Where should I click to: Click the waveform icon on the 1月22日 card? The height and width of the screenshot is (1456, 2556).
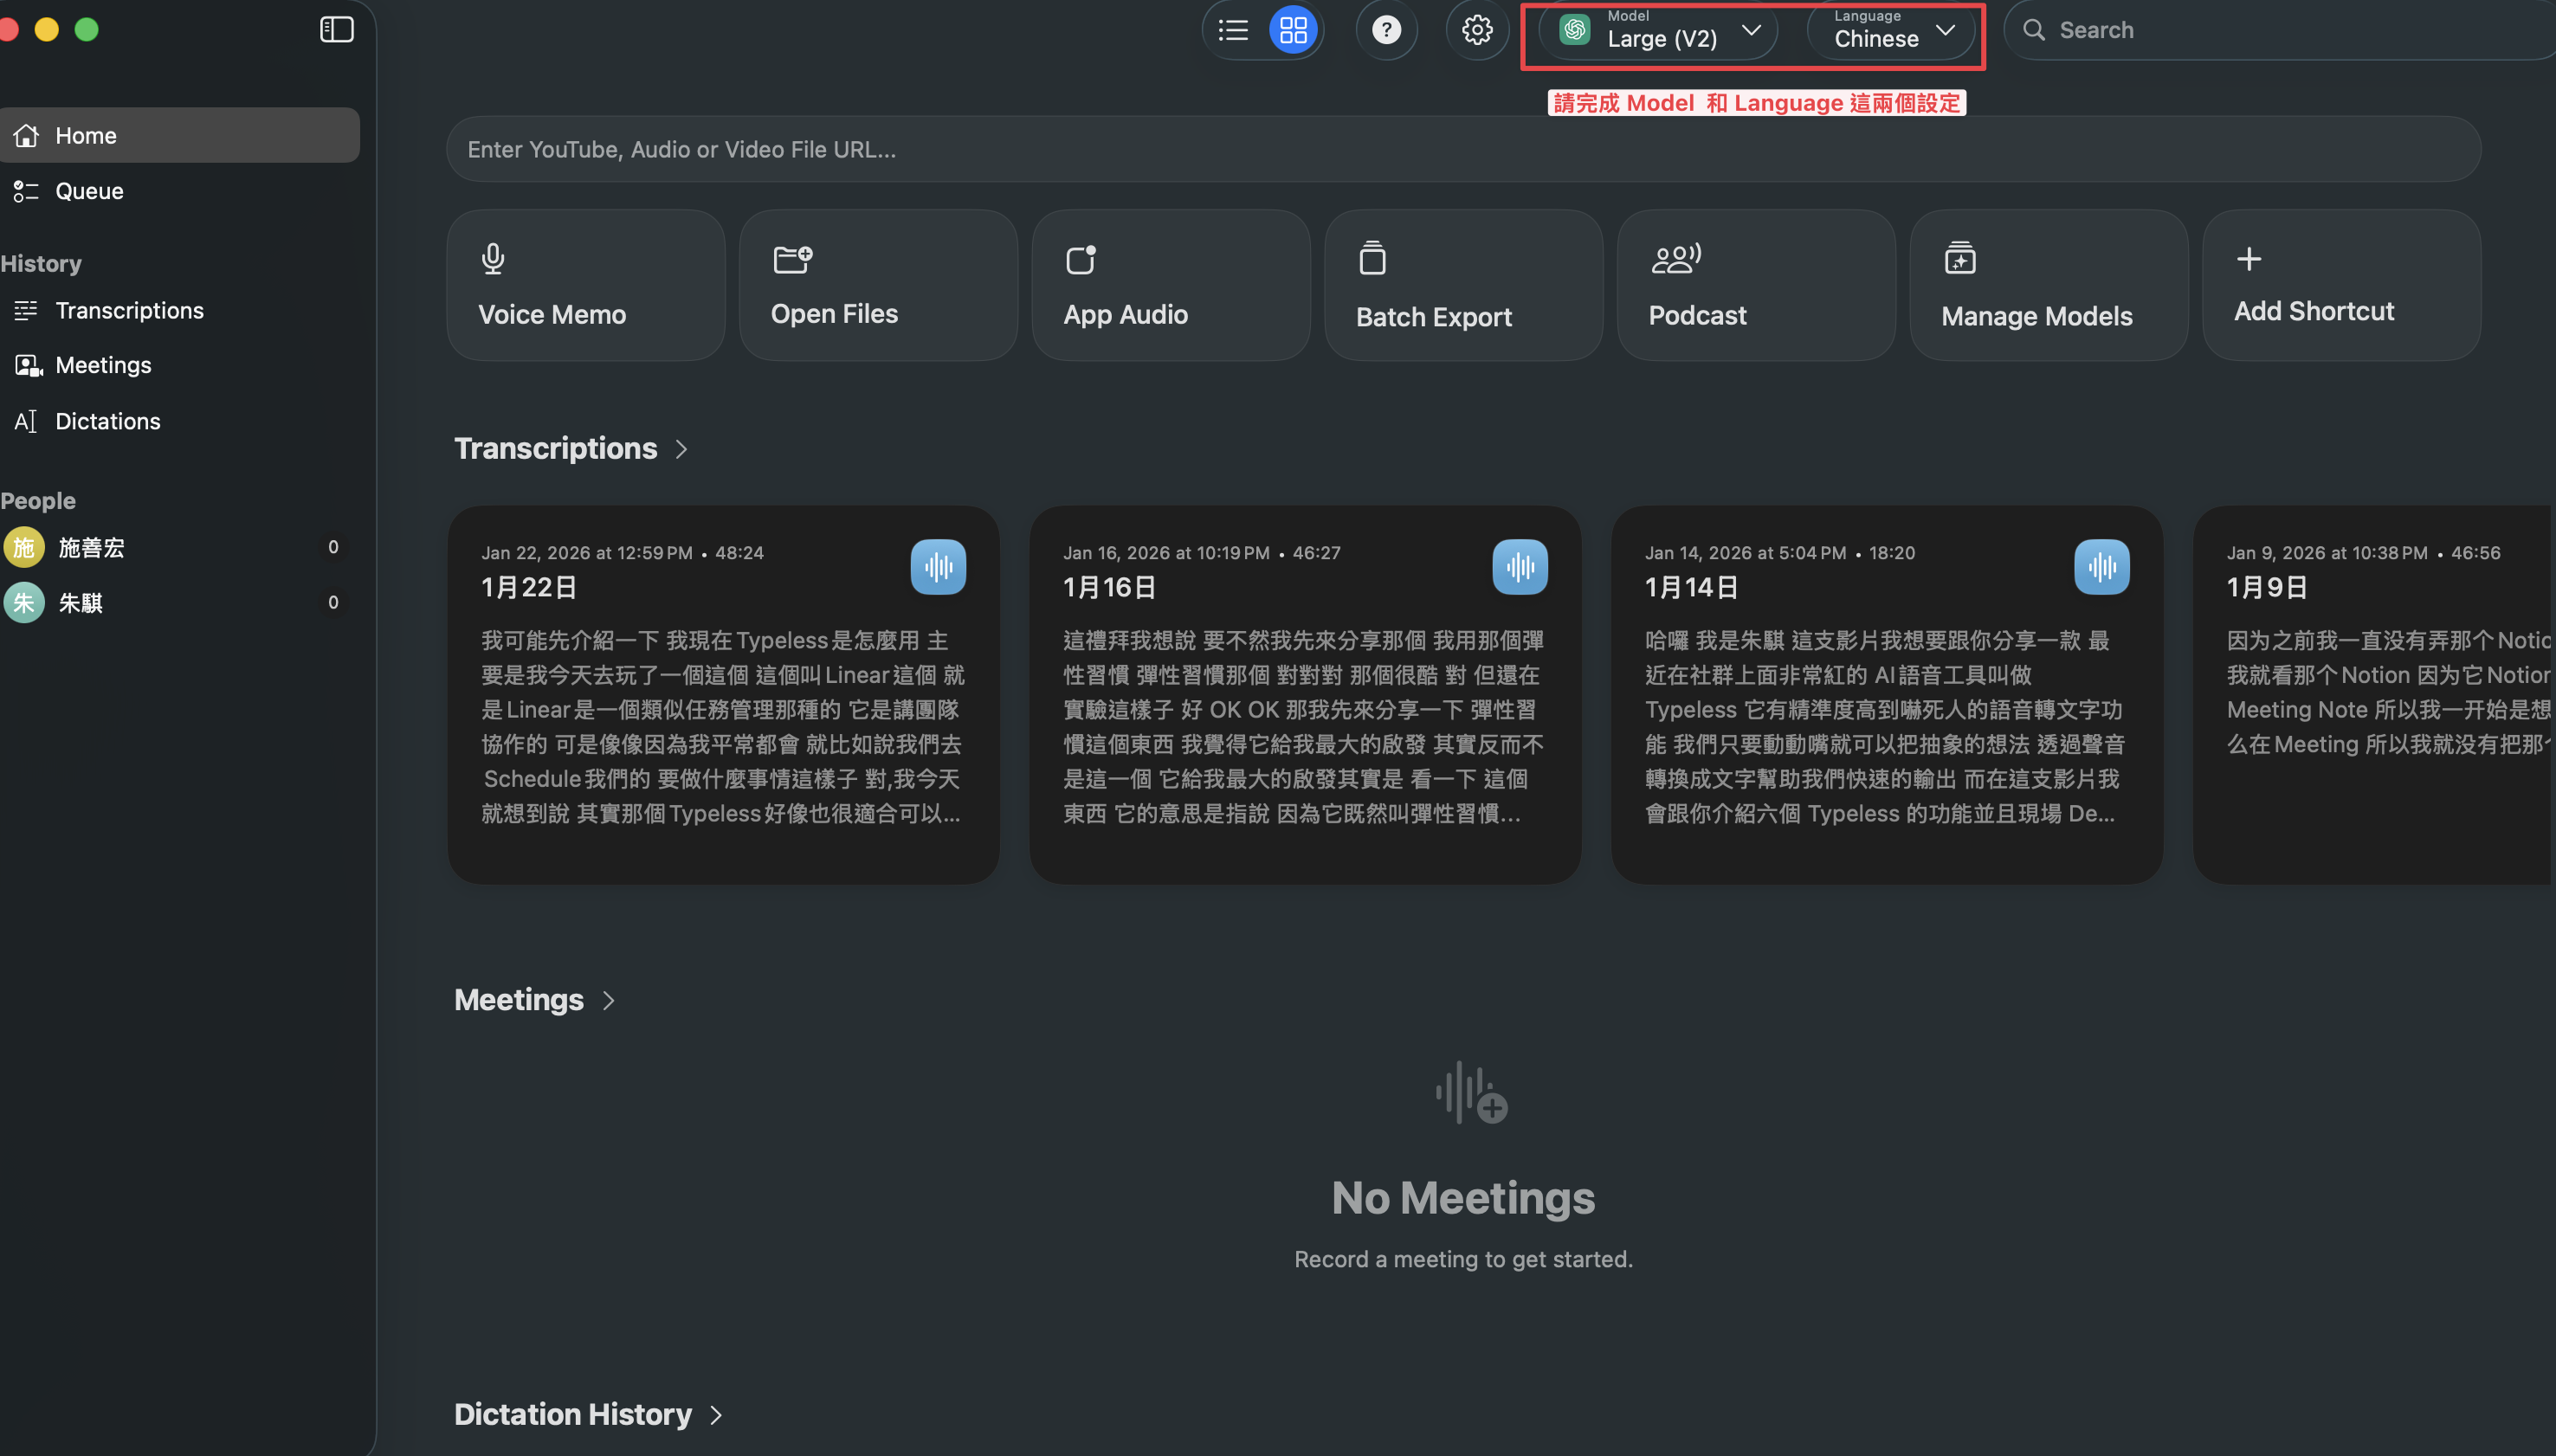pos(937,567)
